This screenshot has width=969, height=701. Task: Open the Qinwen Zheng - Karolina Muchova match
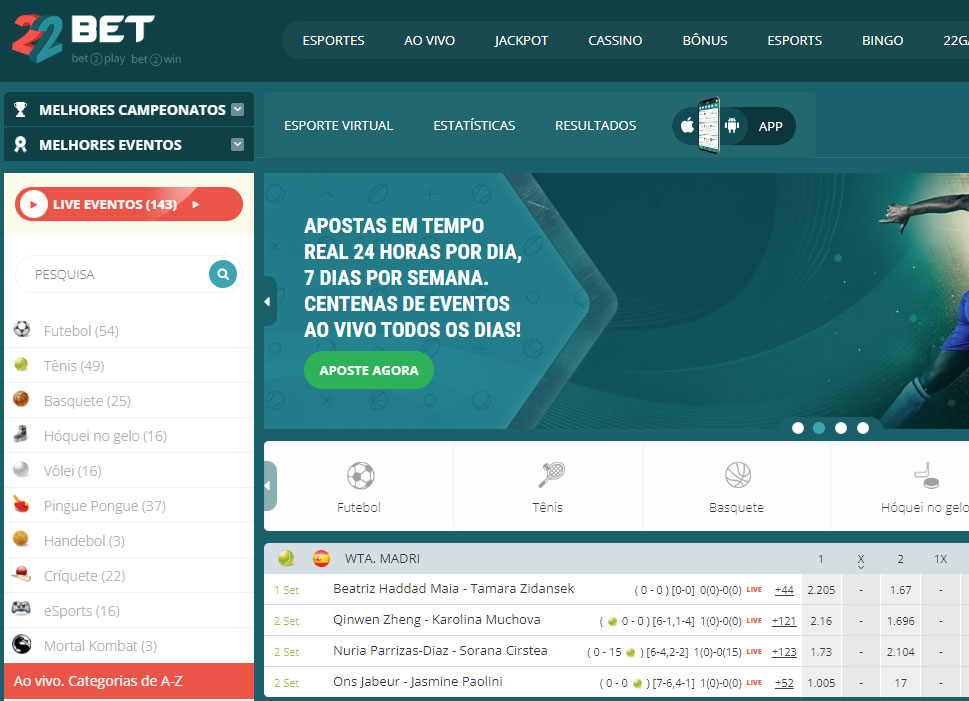pyautogui.click(x=437, y=619)
